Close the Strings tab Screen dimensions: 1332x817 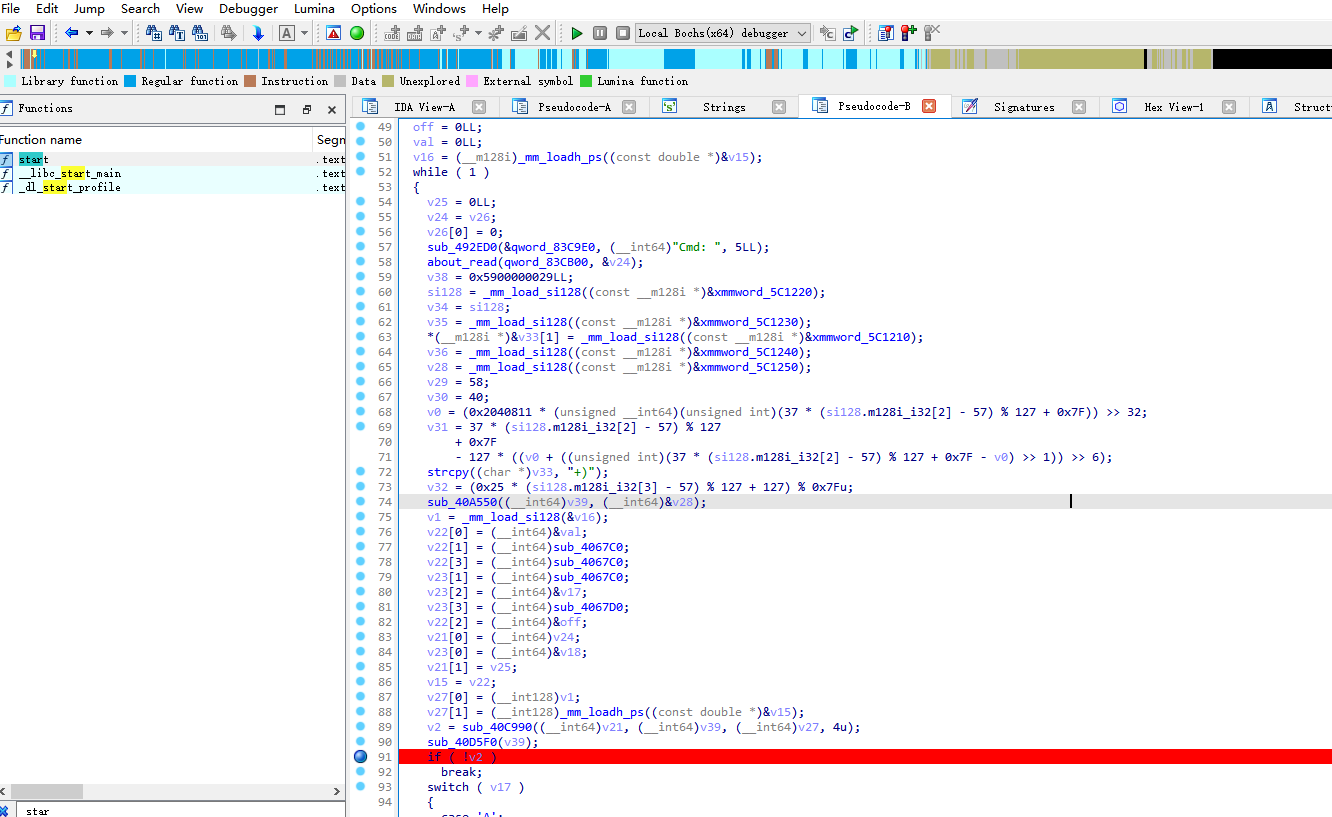point(779,107)
